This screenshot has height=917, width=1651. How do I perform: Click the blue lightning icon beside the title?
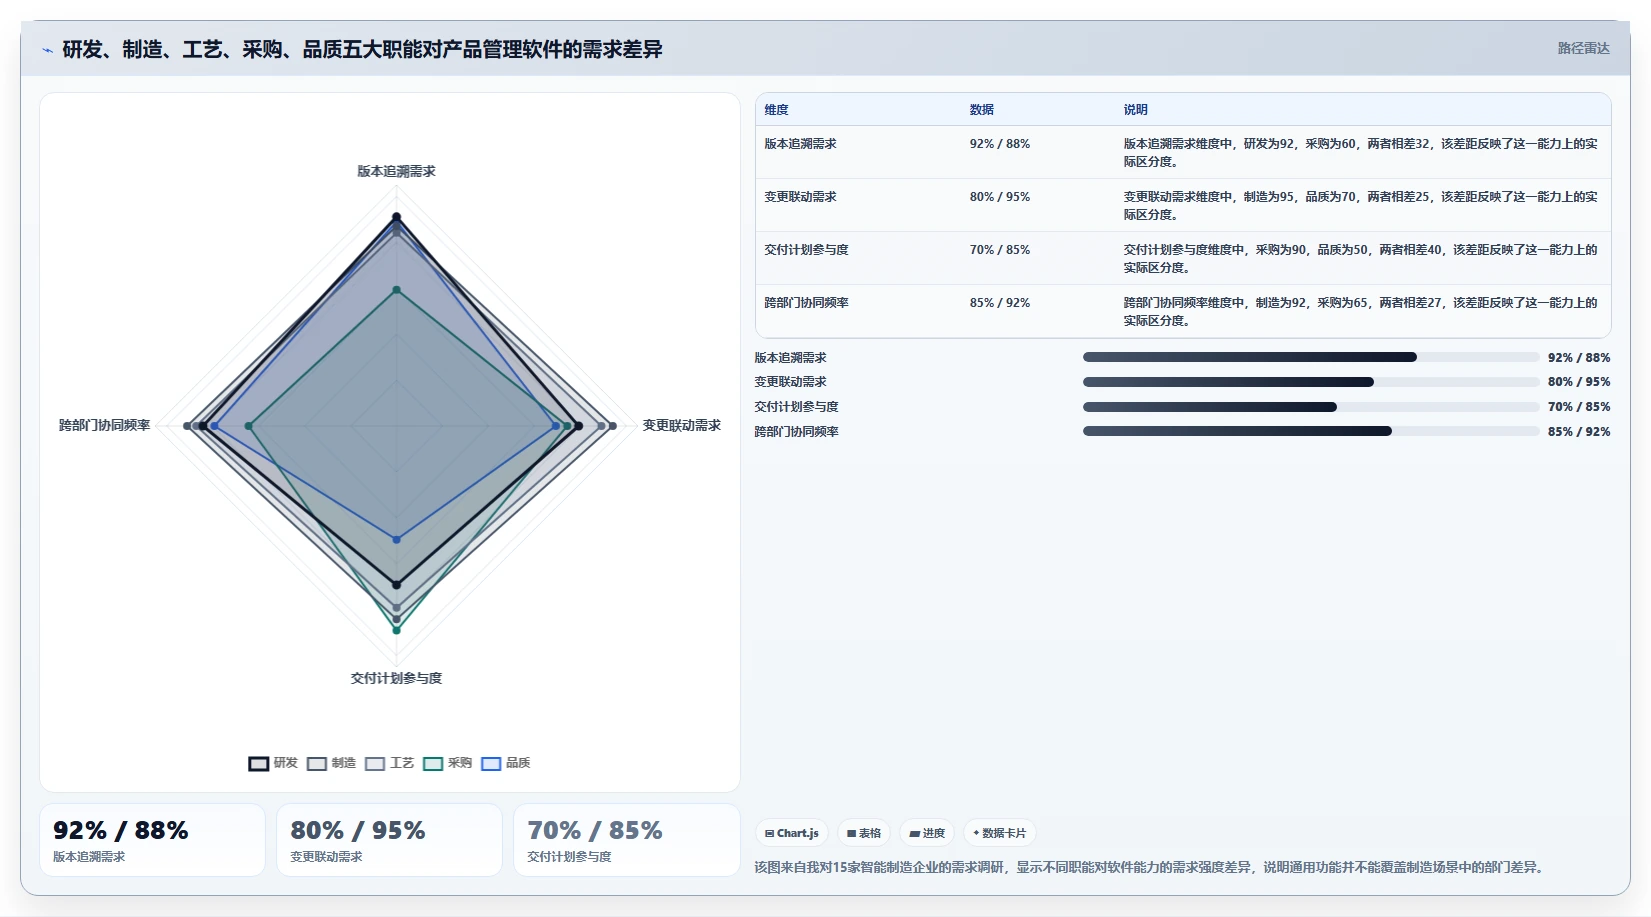tap(47, 50)
